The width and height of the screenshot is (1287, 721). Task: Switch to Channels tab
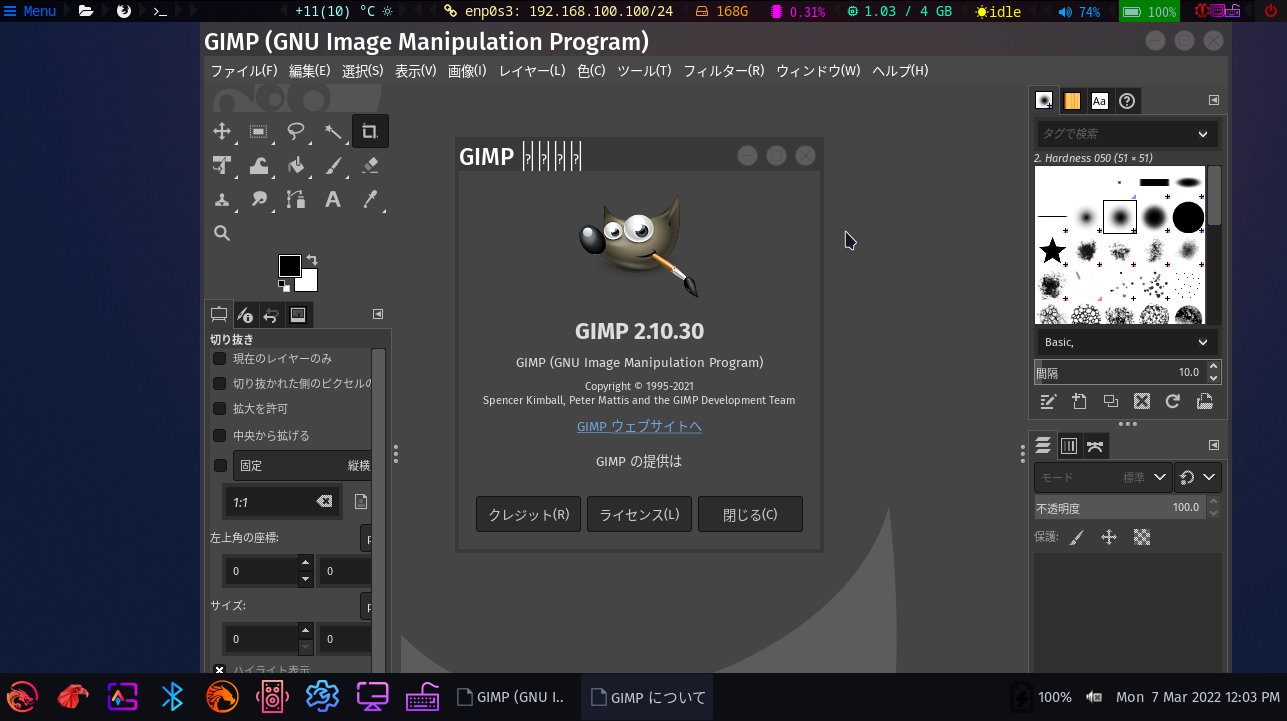tap(1068, 446)
